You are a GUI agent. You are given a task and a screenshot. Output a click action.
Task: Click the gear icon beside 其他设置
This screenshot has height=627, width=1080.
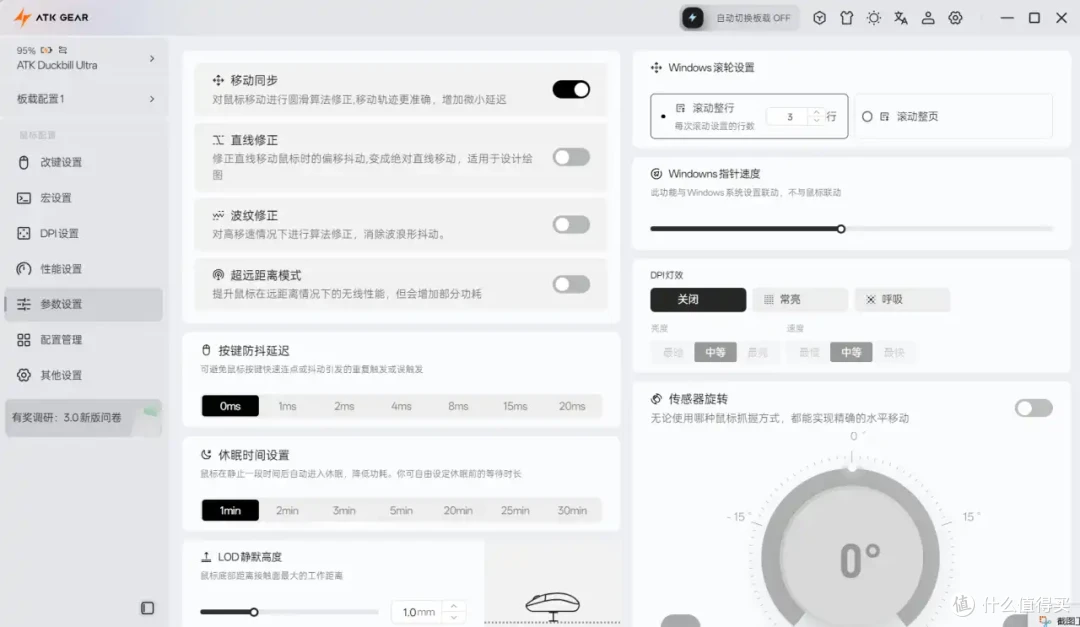click(x=23, y=375)
